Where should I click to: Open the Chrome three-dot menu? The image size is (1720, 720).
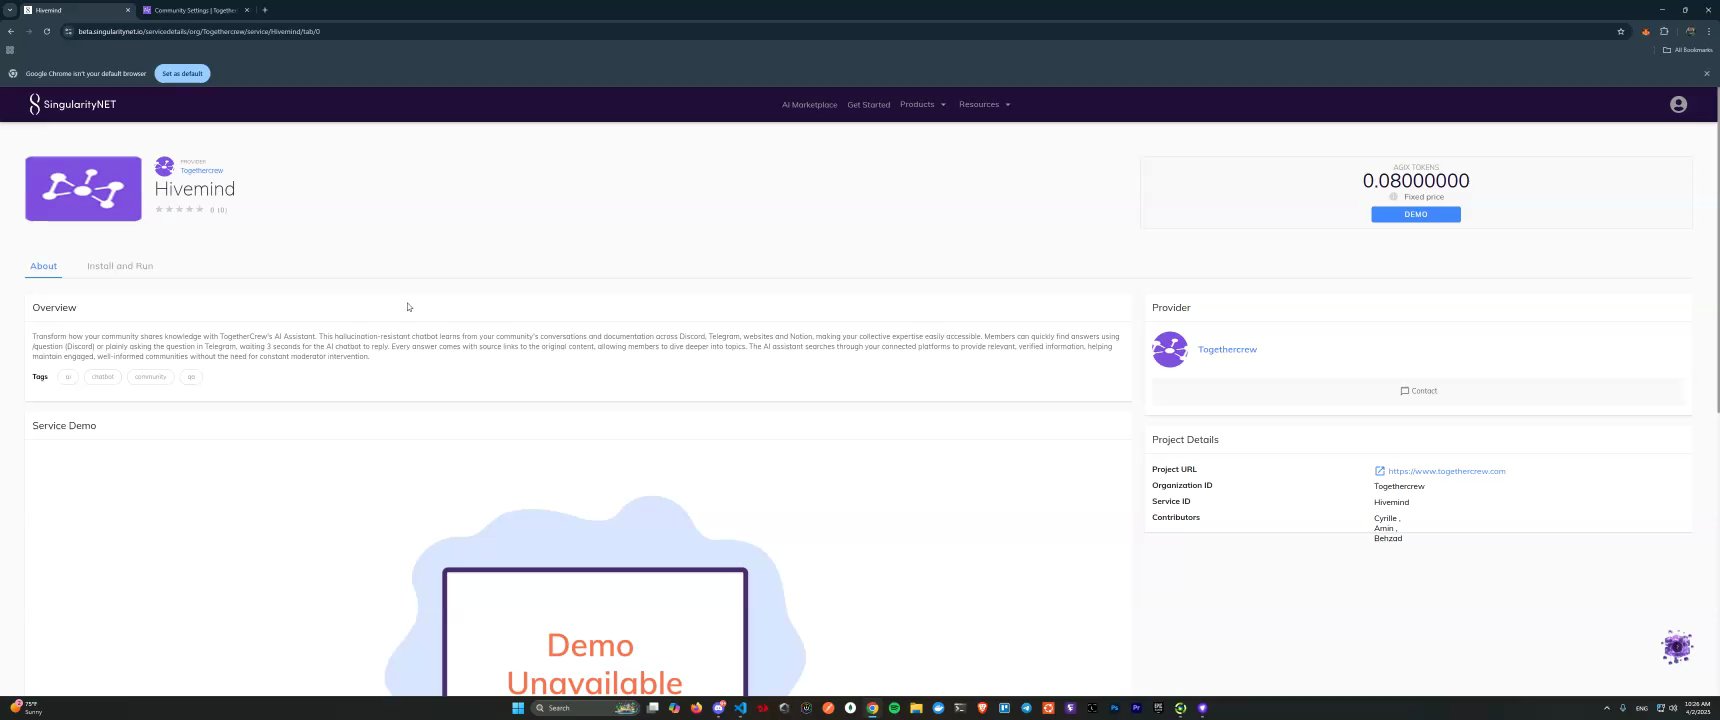1708,31
